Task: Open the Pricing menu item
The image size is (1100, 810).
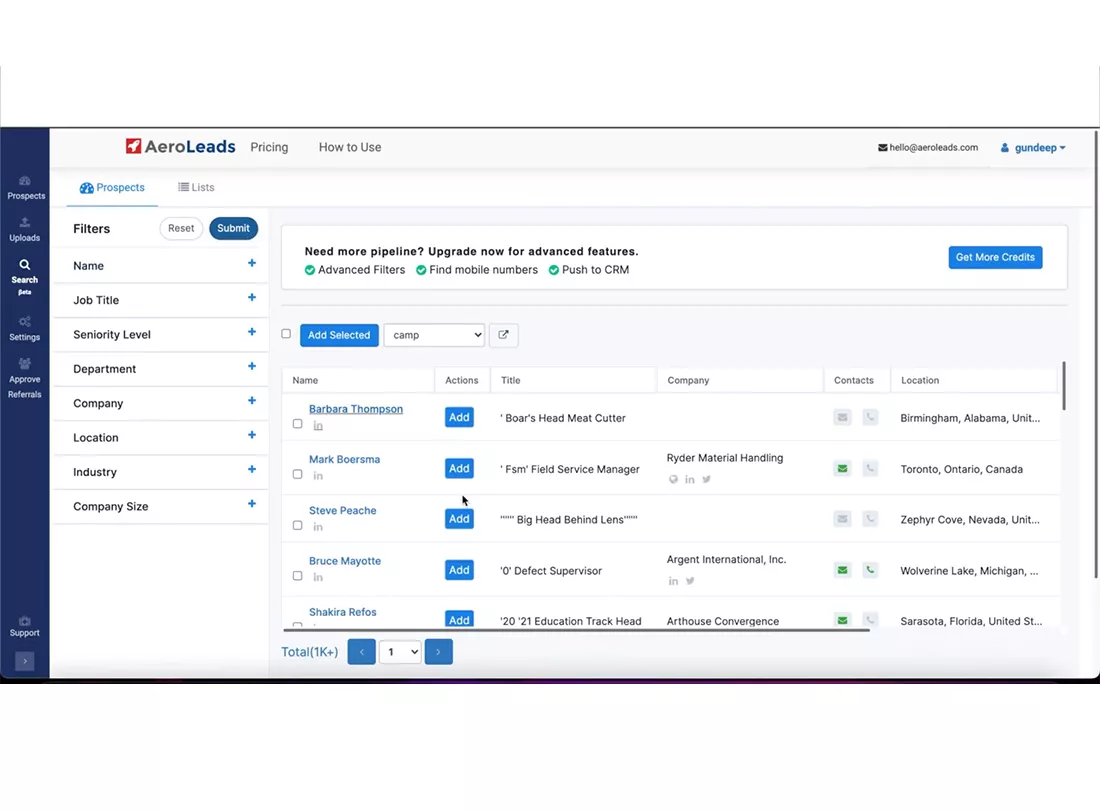Action: [269, 147]
